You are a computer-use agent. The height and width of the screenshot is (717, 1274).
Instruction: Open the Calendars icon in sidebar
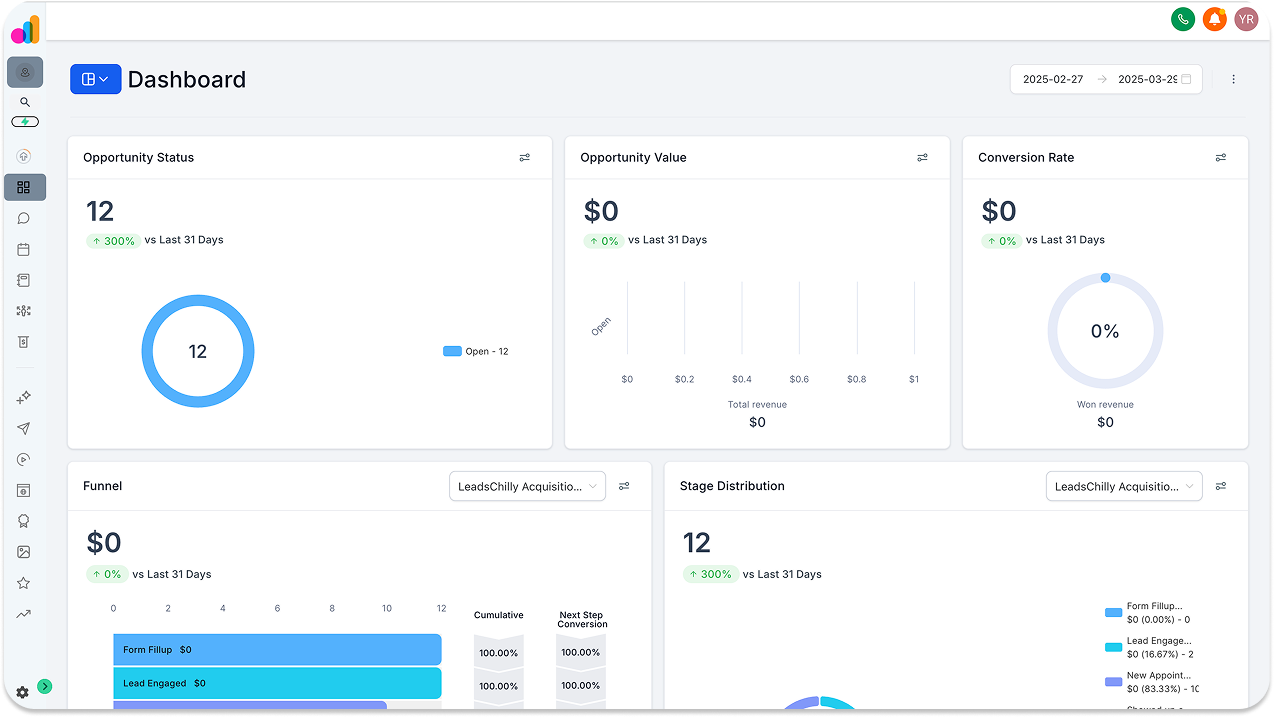(x=24, y=249)
